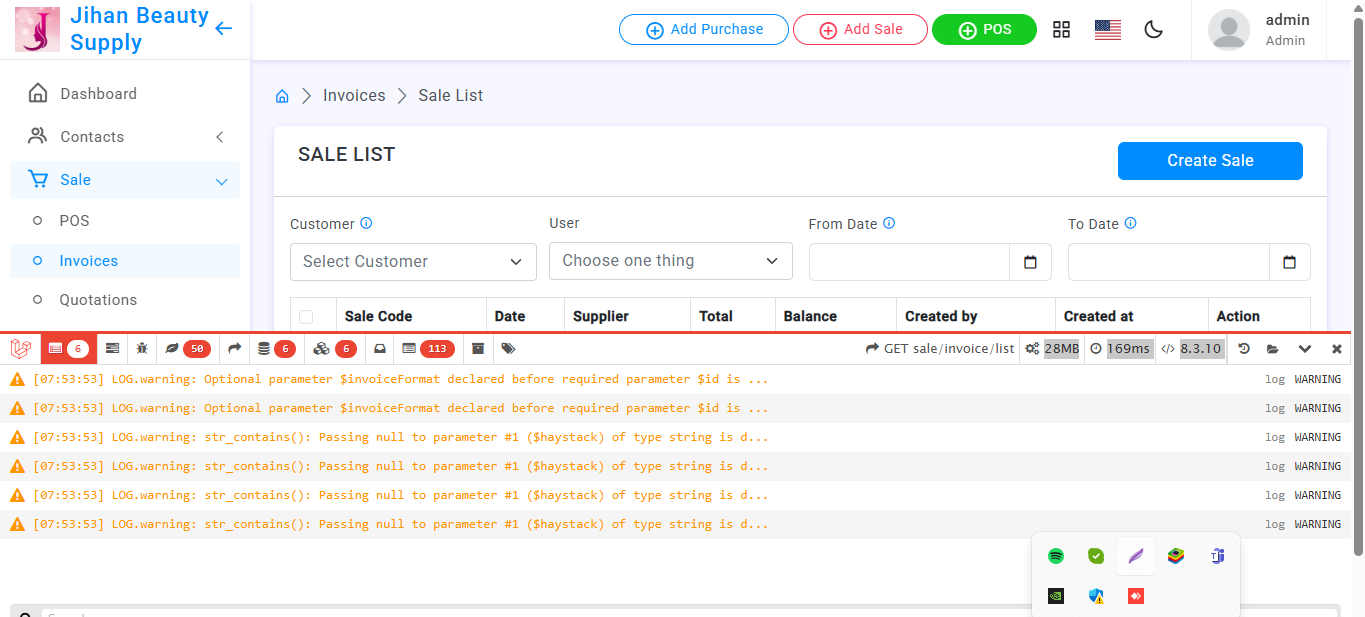
Task: Open the bug-icon Exceptions tab in debugbar
Action: pyautogui.click(x=142, y=349)
